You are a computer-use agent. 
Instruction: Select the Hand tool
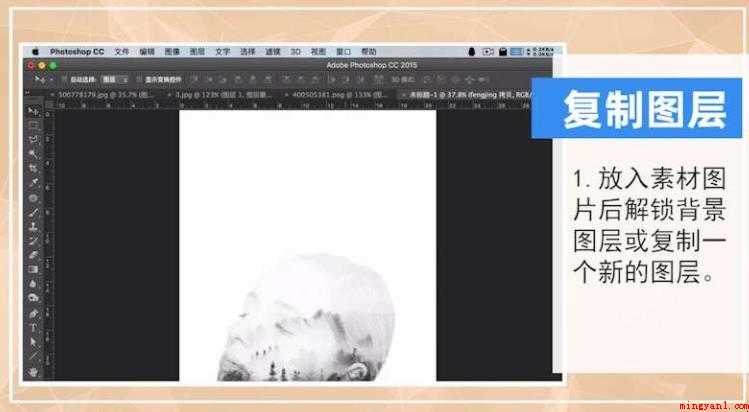pyautogui.click(x=34, y=371)
